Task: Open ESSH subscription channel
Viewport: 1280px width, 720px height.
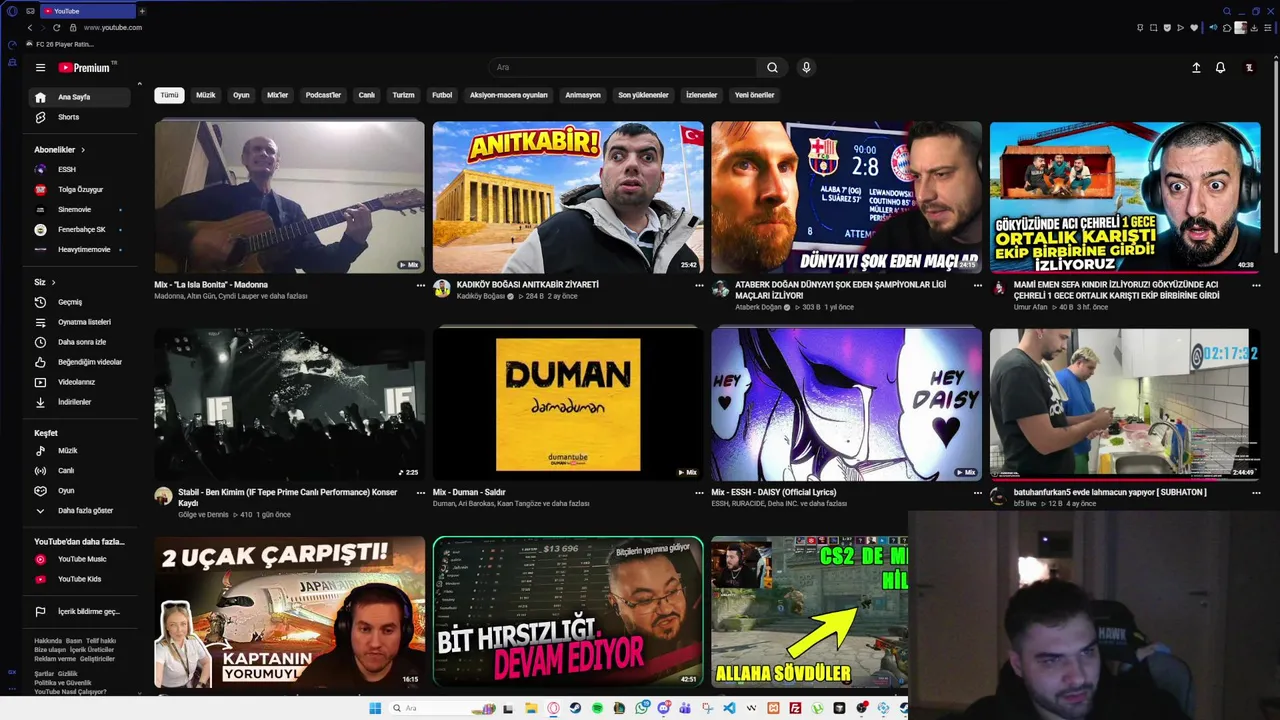Action: point(80,169)
